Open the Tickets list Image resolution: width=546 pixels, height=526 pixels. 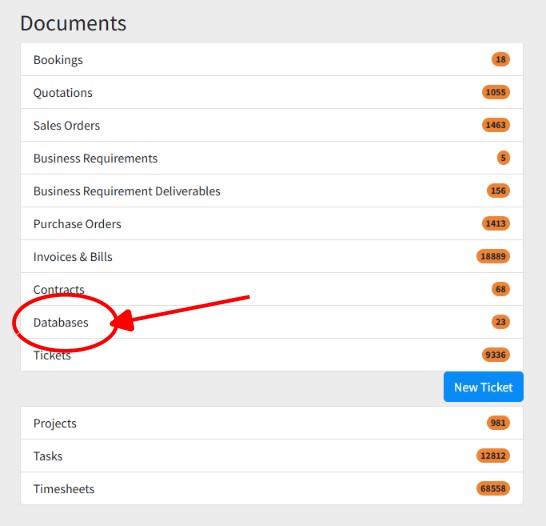[272, 355]
